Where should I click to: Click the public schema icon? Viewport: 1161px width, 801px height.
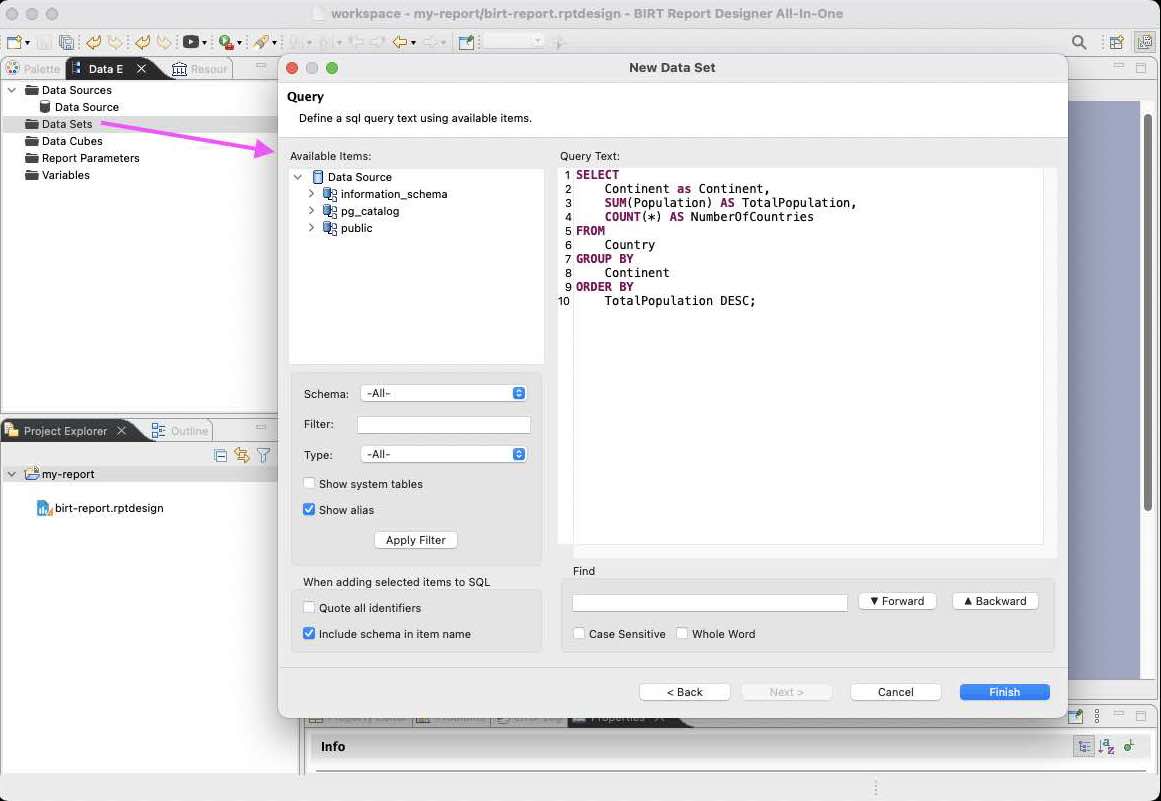(330, 228)
